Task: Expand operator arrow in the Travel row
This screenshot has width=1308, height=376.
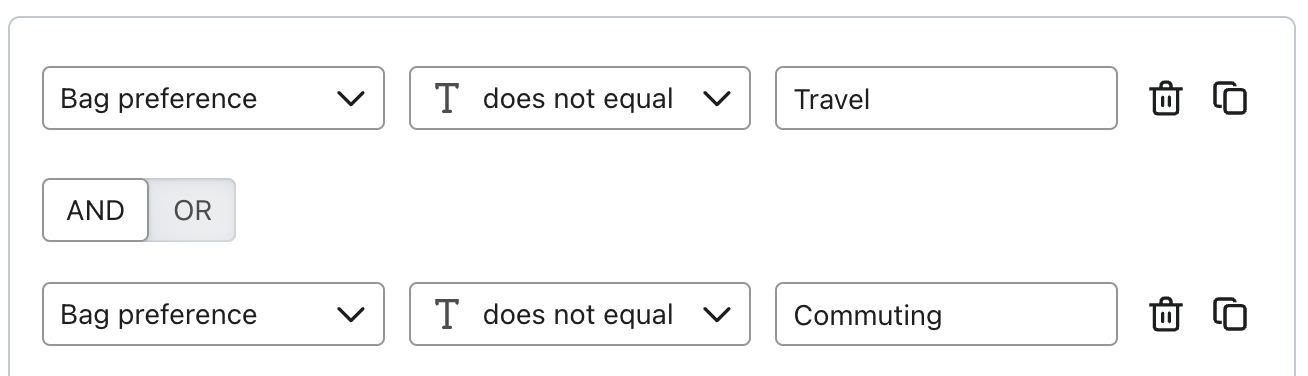Action: (x=716, y=99)
